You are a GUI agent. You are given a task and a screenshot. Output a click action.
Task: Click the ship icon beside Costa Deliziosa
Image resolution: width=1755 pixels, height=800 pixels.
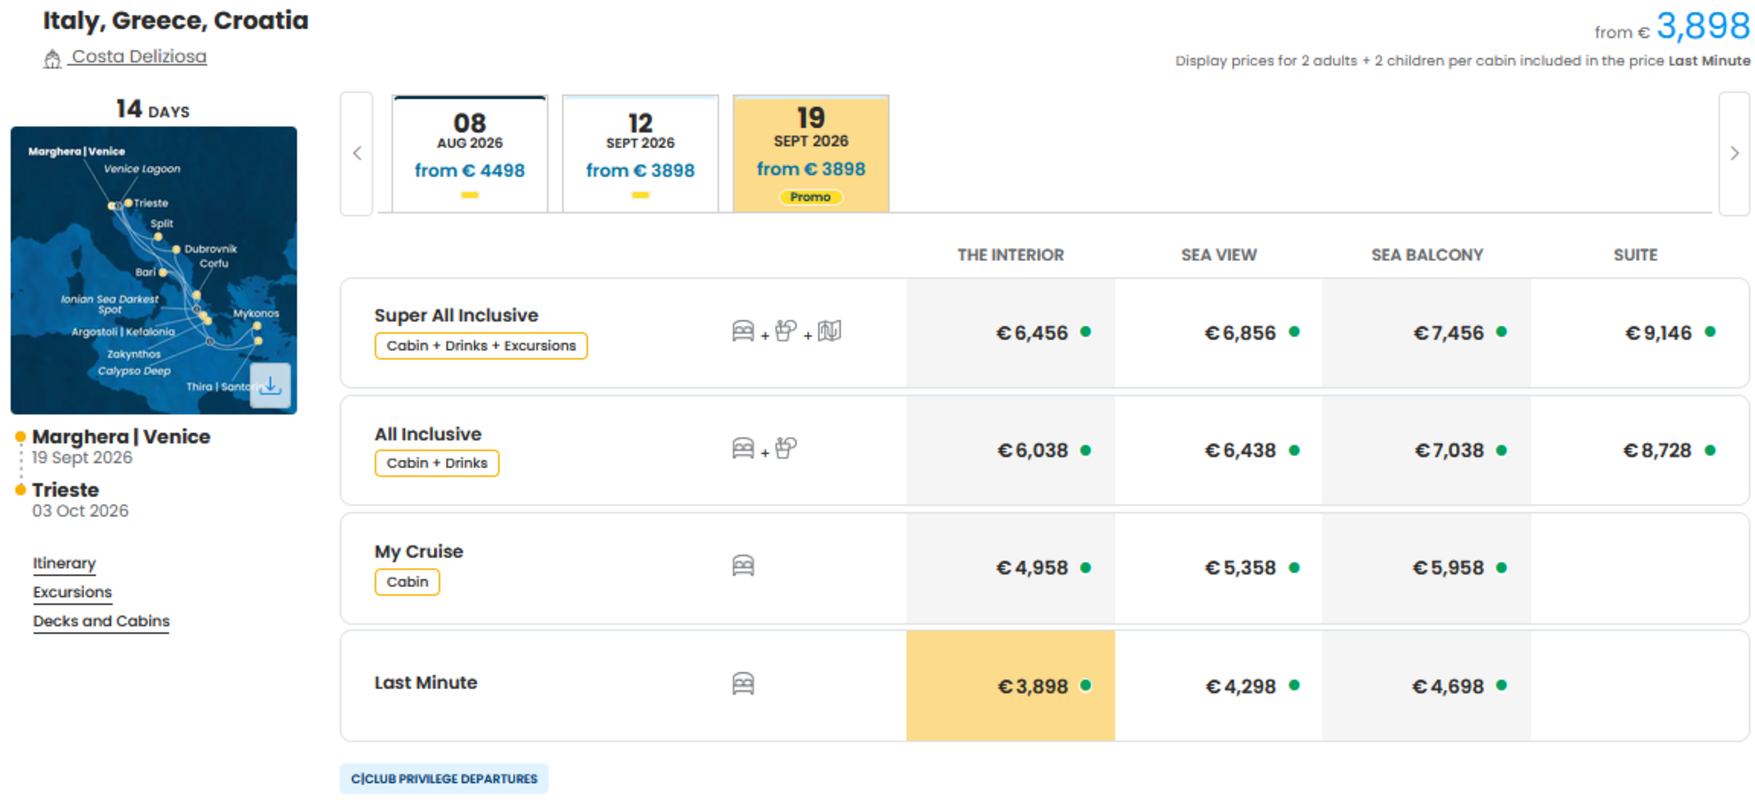click(52, 59)
